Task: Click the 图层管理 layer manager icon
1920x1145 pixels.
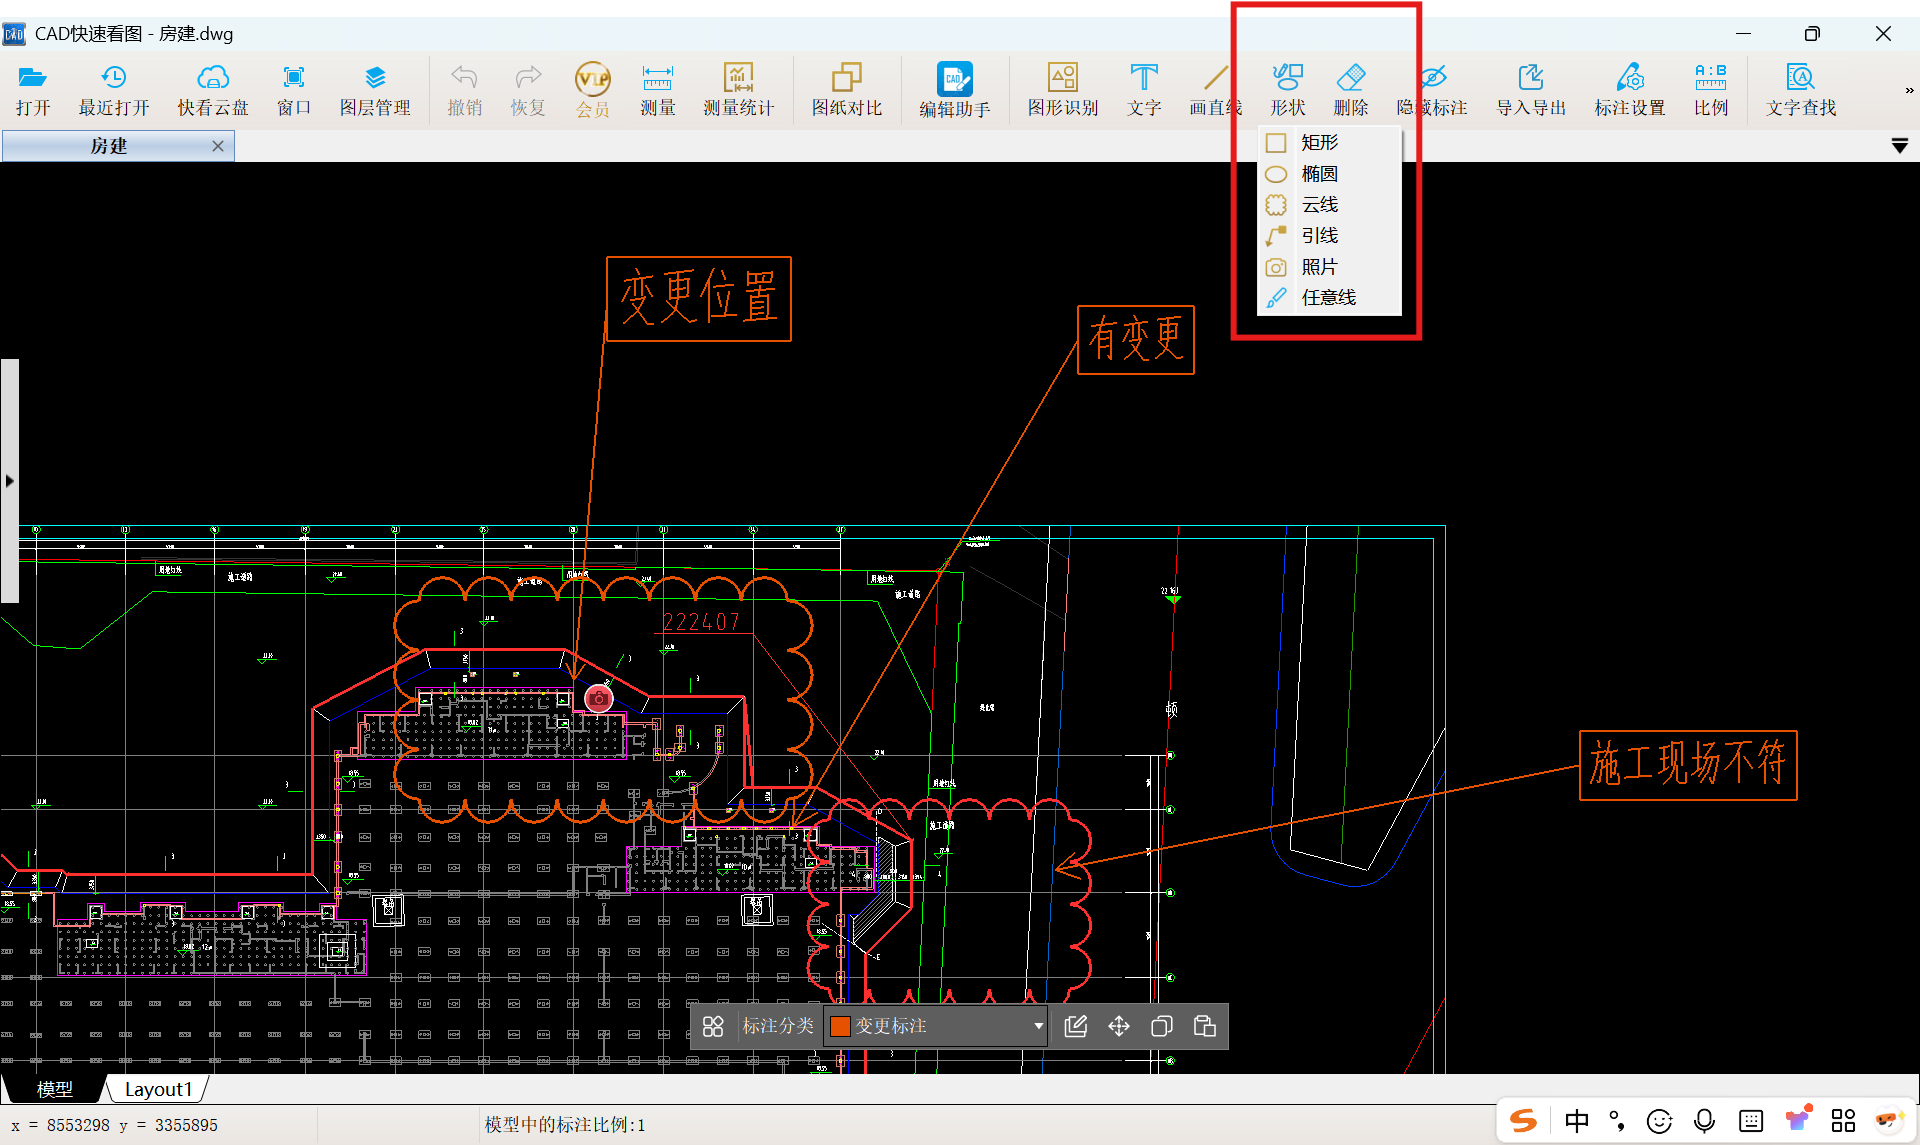Action: point(375,88)
